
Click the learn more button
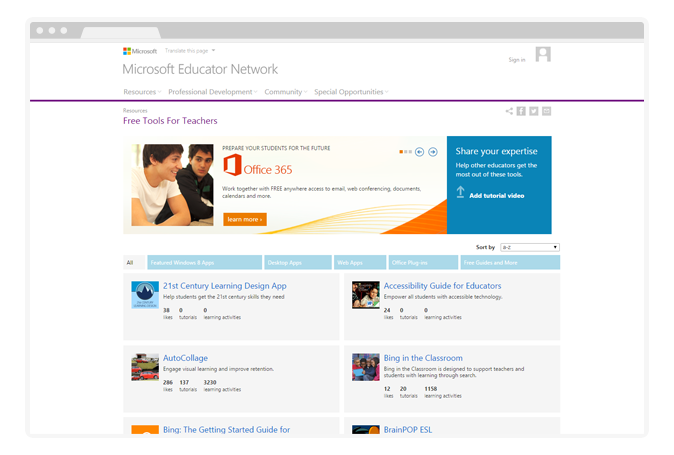pyautogui.click(x=245, y=219)
